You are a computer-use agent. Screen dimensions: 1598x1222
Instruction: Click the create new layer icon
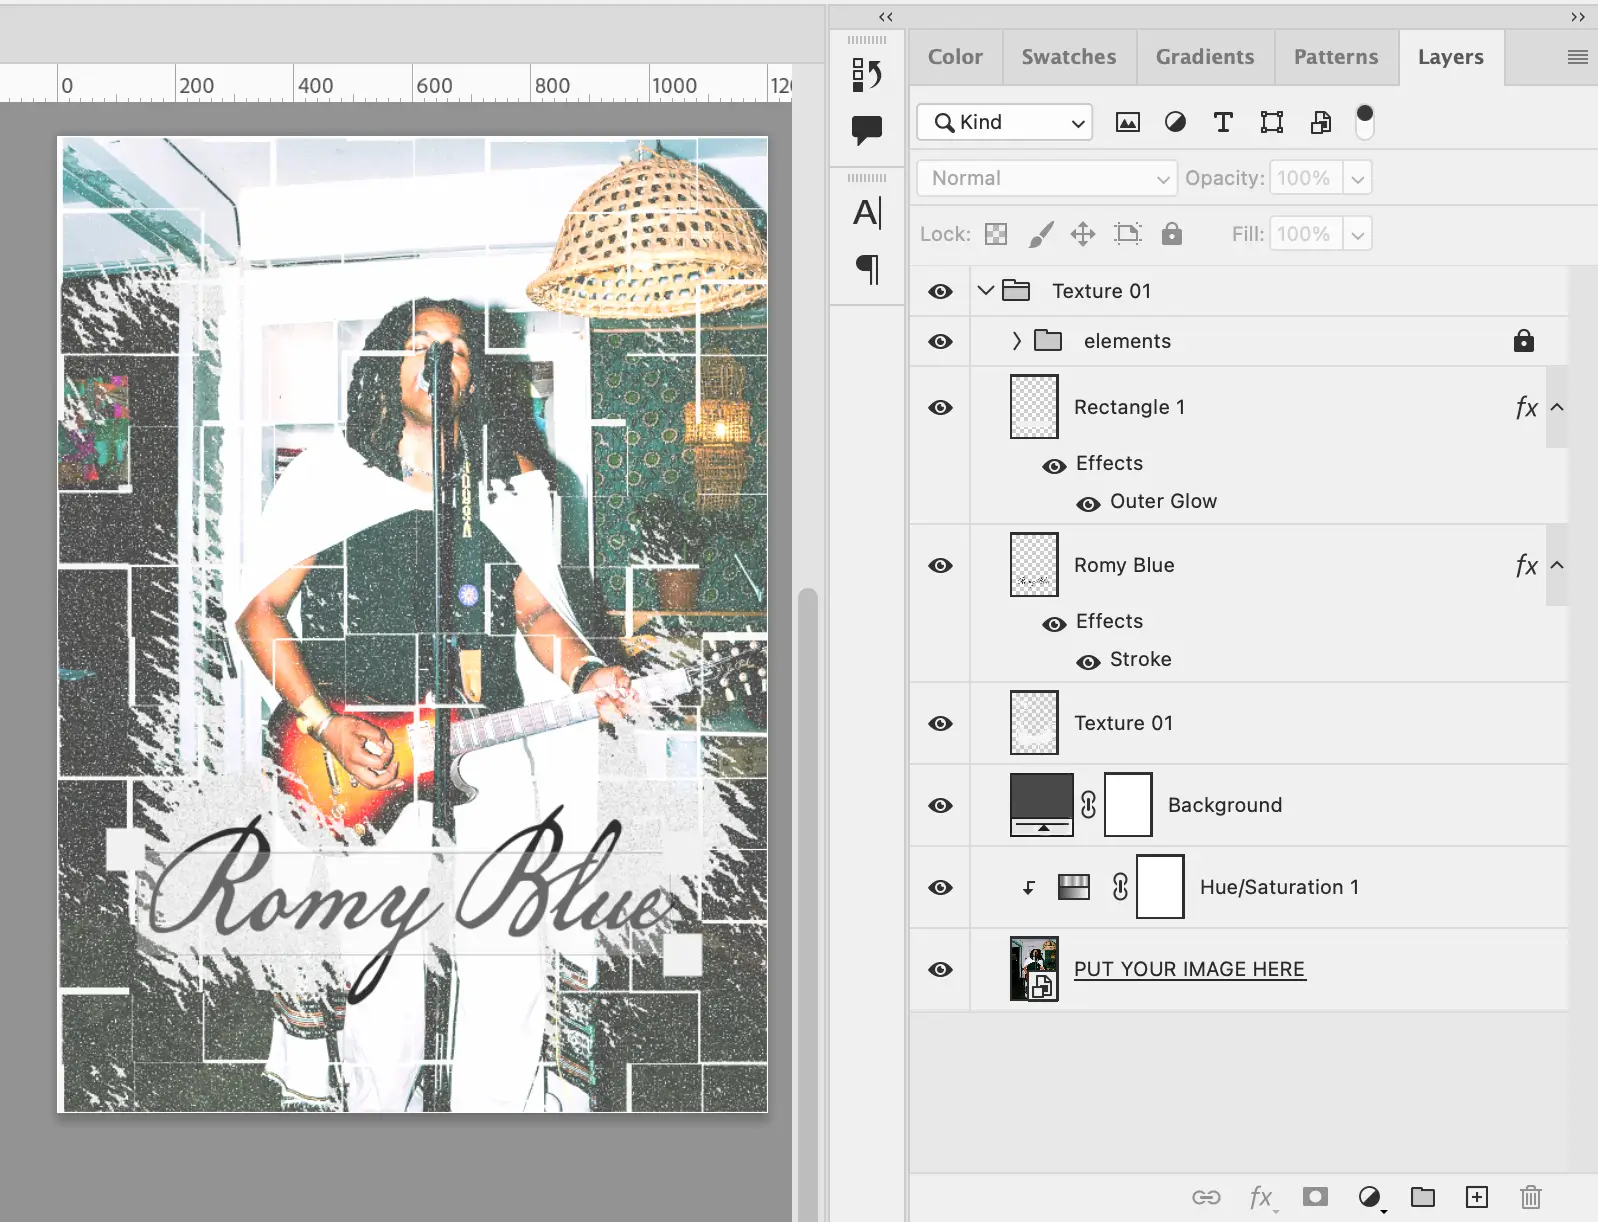coord(1476,1197)
